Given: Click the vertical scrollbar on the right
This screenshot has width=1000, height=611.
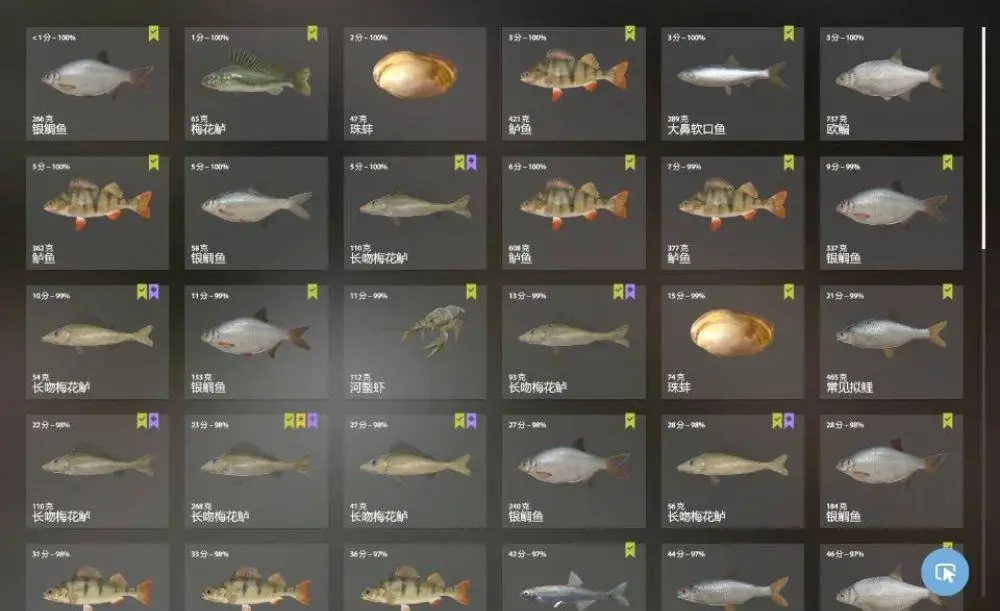Looking at the screenshot, I should [984, 137].
